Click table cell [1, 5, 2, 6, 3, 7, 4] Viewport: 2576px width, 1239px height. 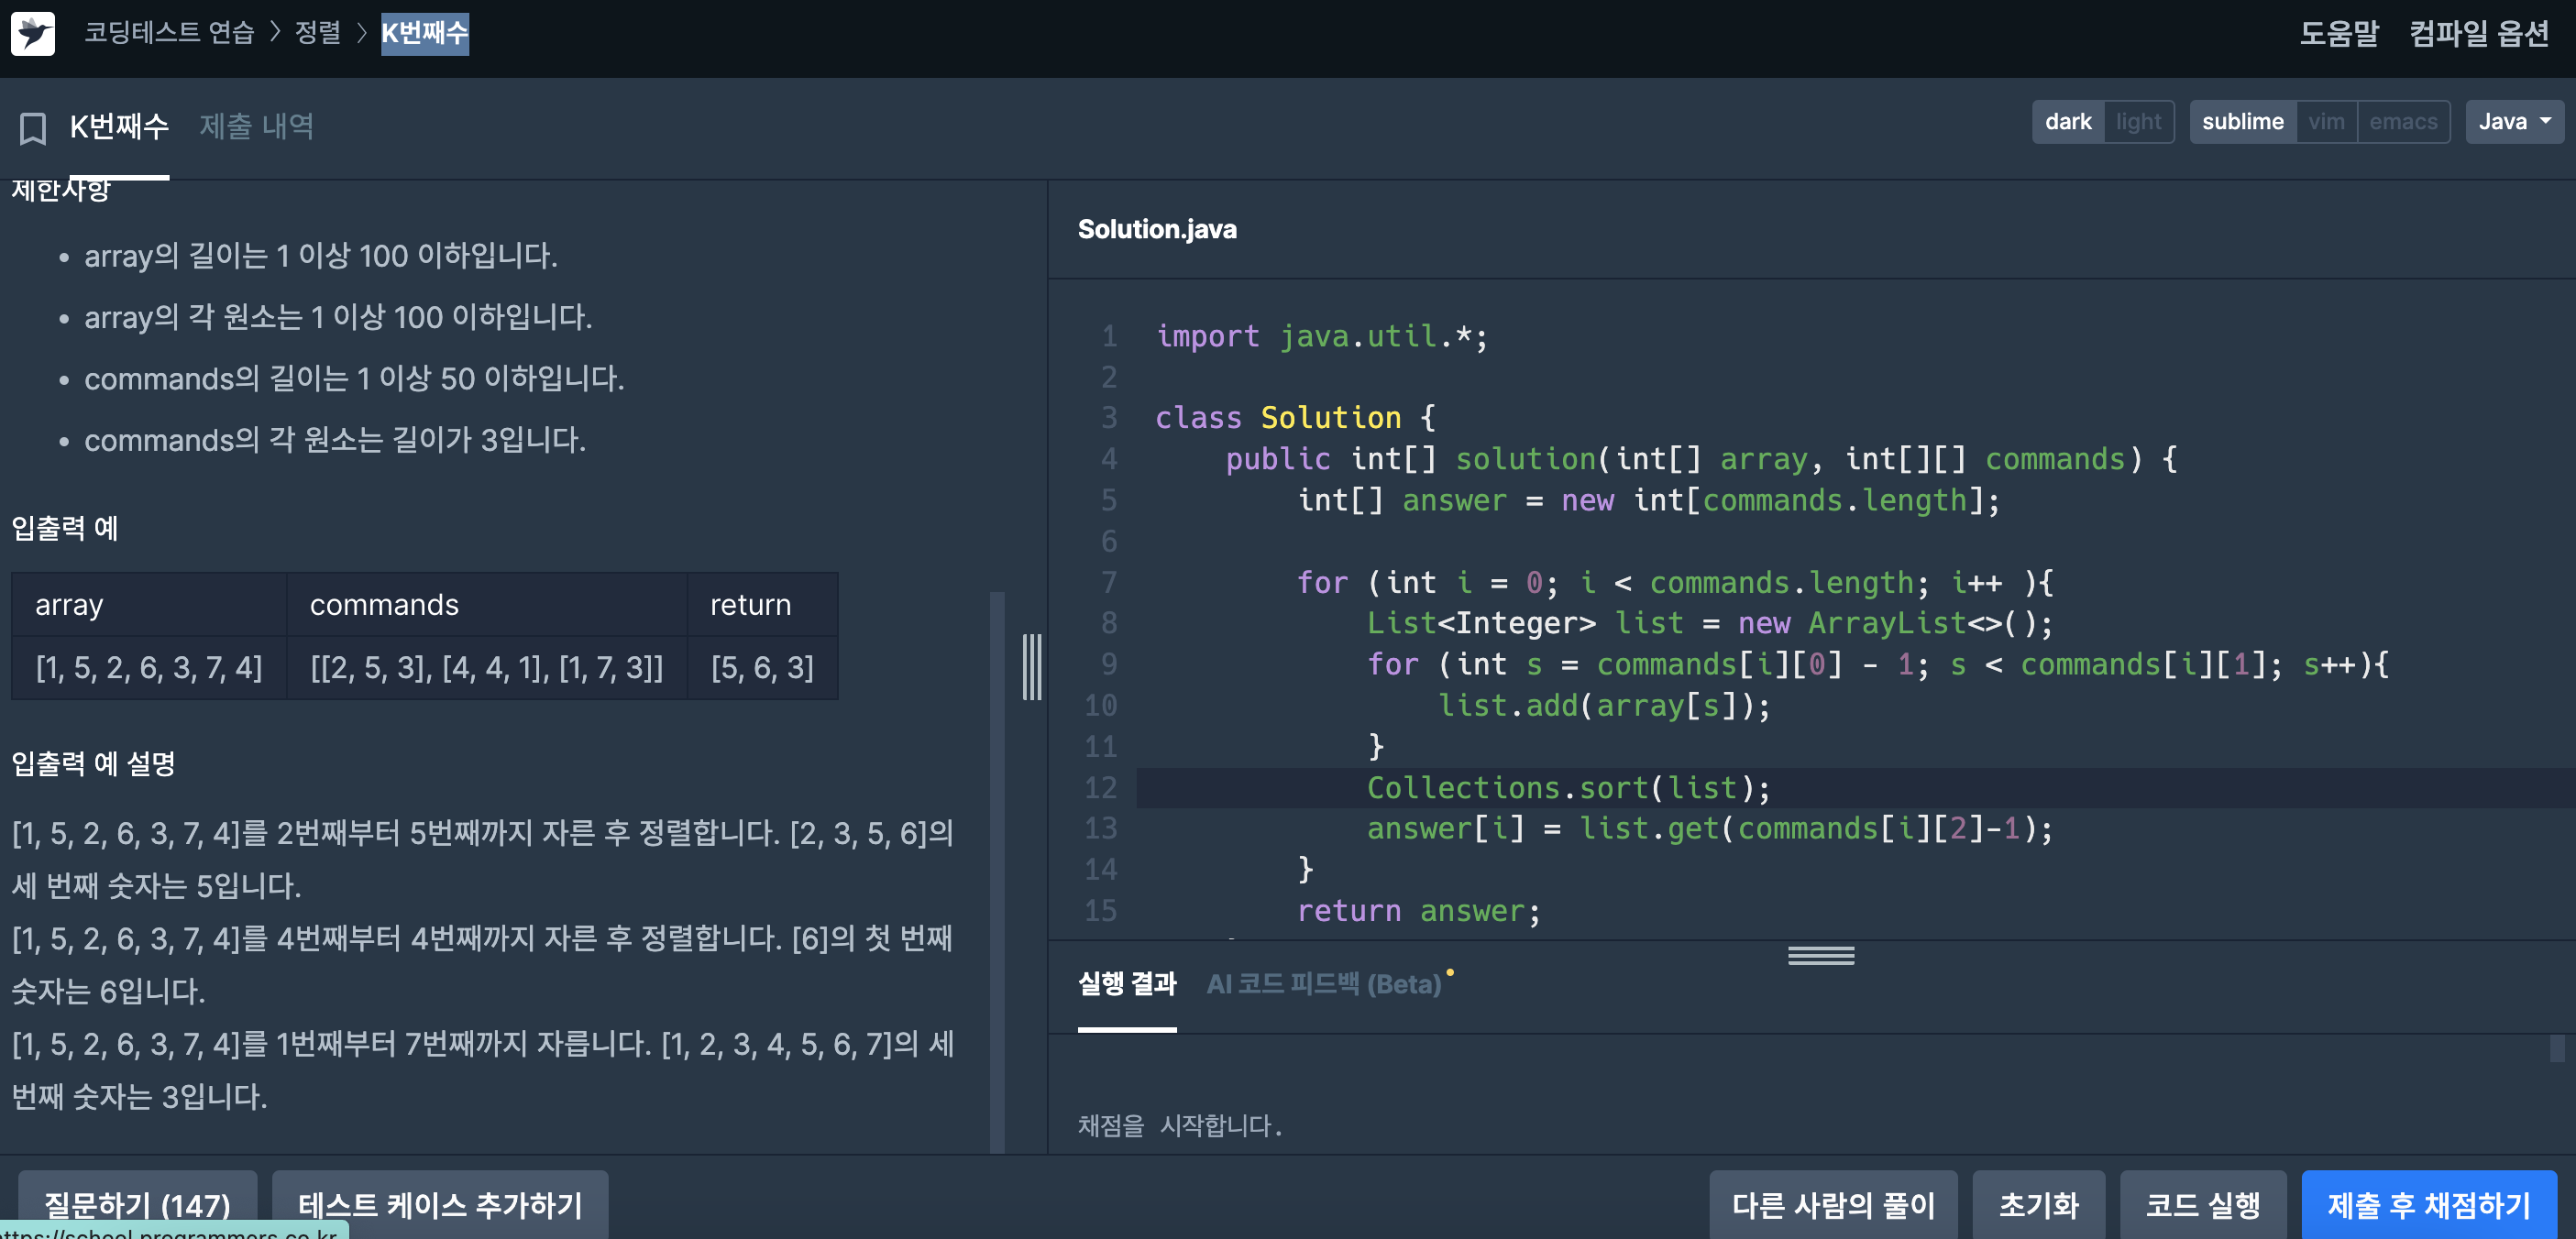(149, 667)
